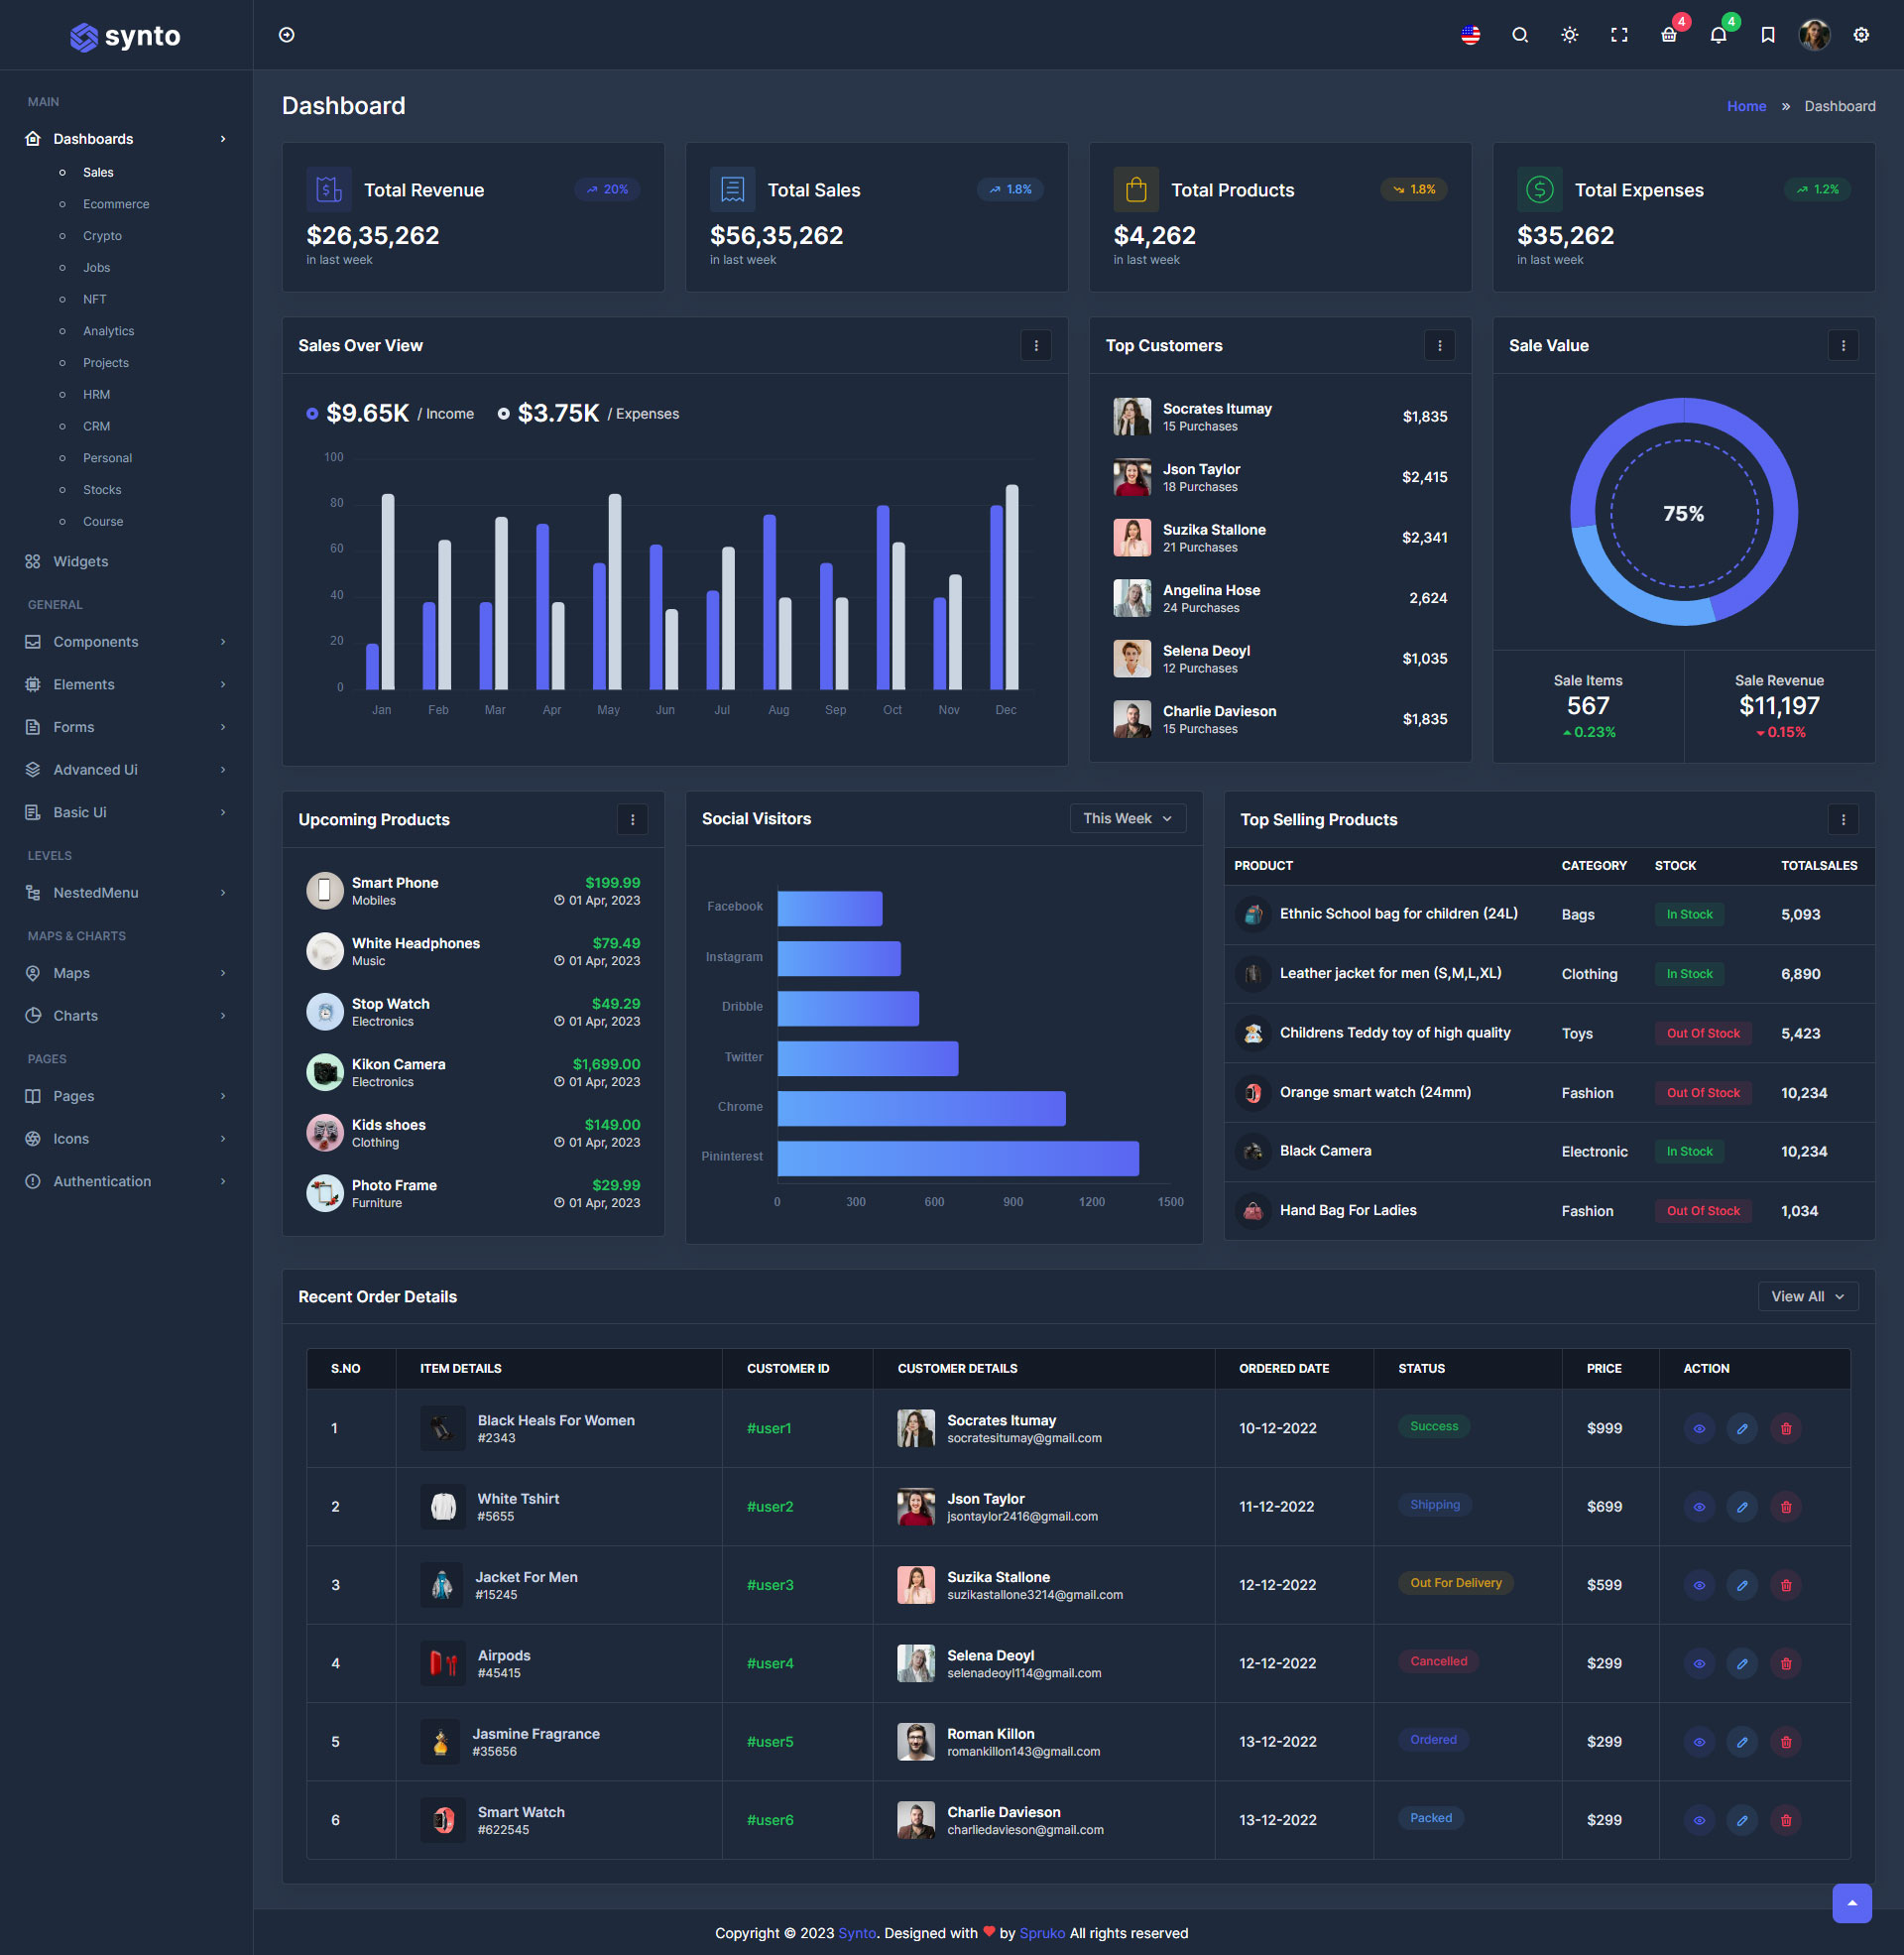
Task: Select Crypto dashboard in sidebar
Action: [102, 235]
